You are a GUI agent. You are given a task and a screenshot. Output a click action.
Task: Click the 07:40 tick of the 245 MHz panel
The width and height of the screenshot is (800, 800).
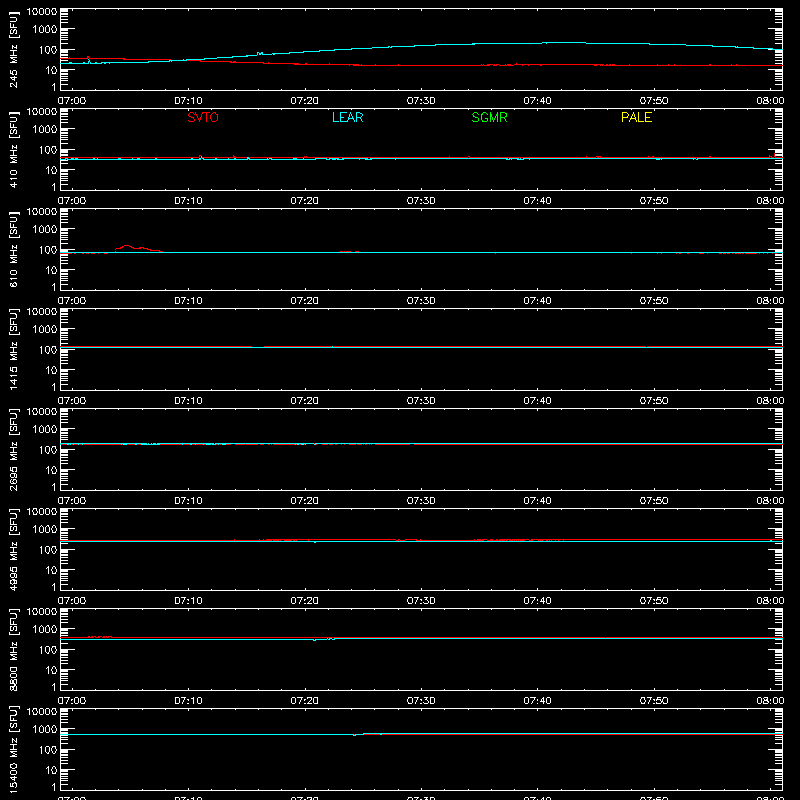click(x=537, y=101)
